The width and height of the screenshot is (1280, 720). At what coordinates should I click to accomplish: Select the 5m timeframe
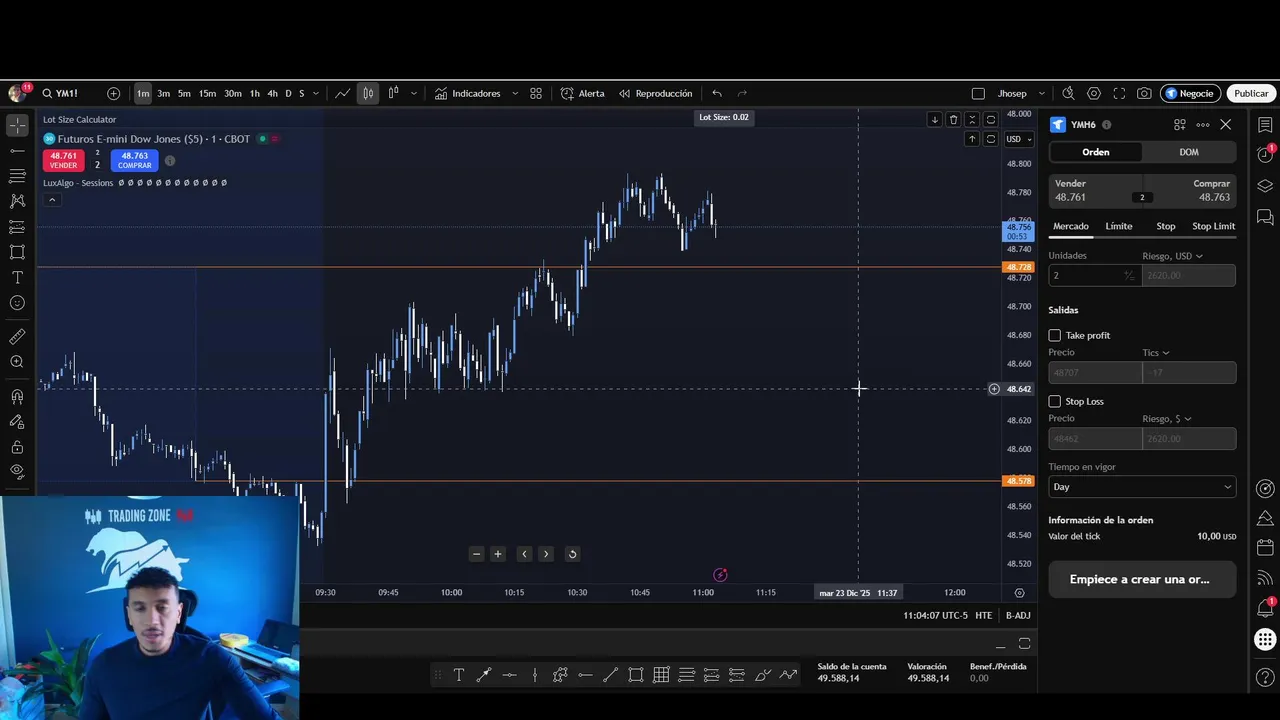(184, 93)
